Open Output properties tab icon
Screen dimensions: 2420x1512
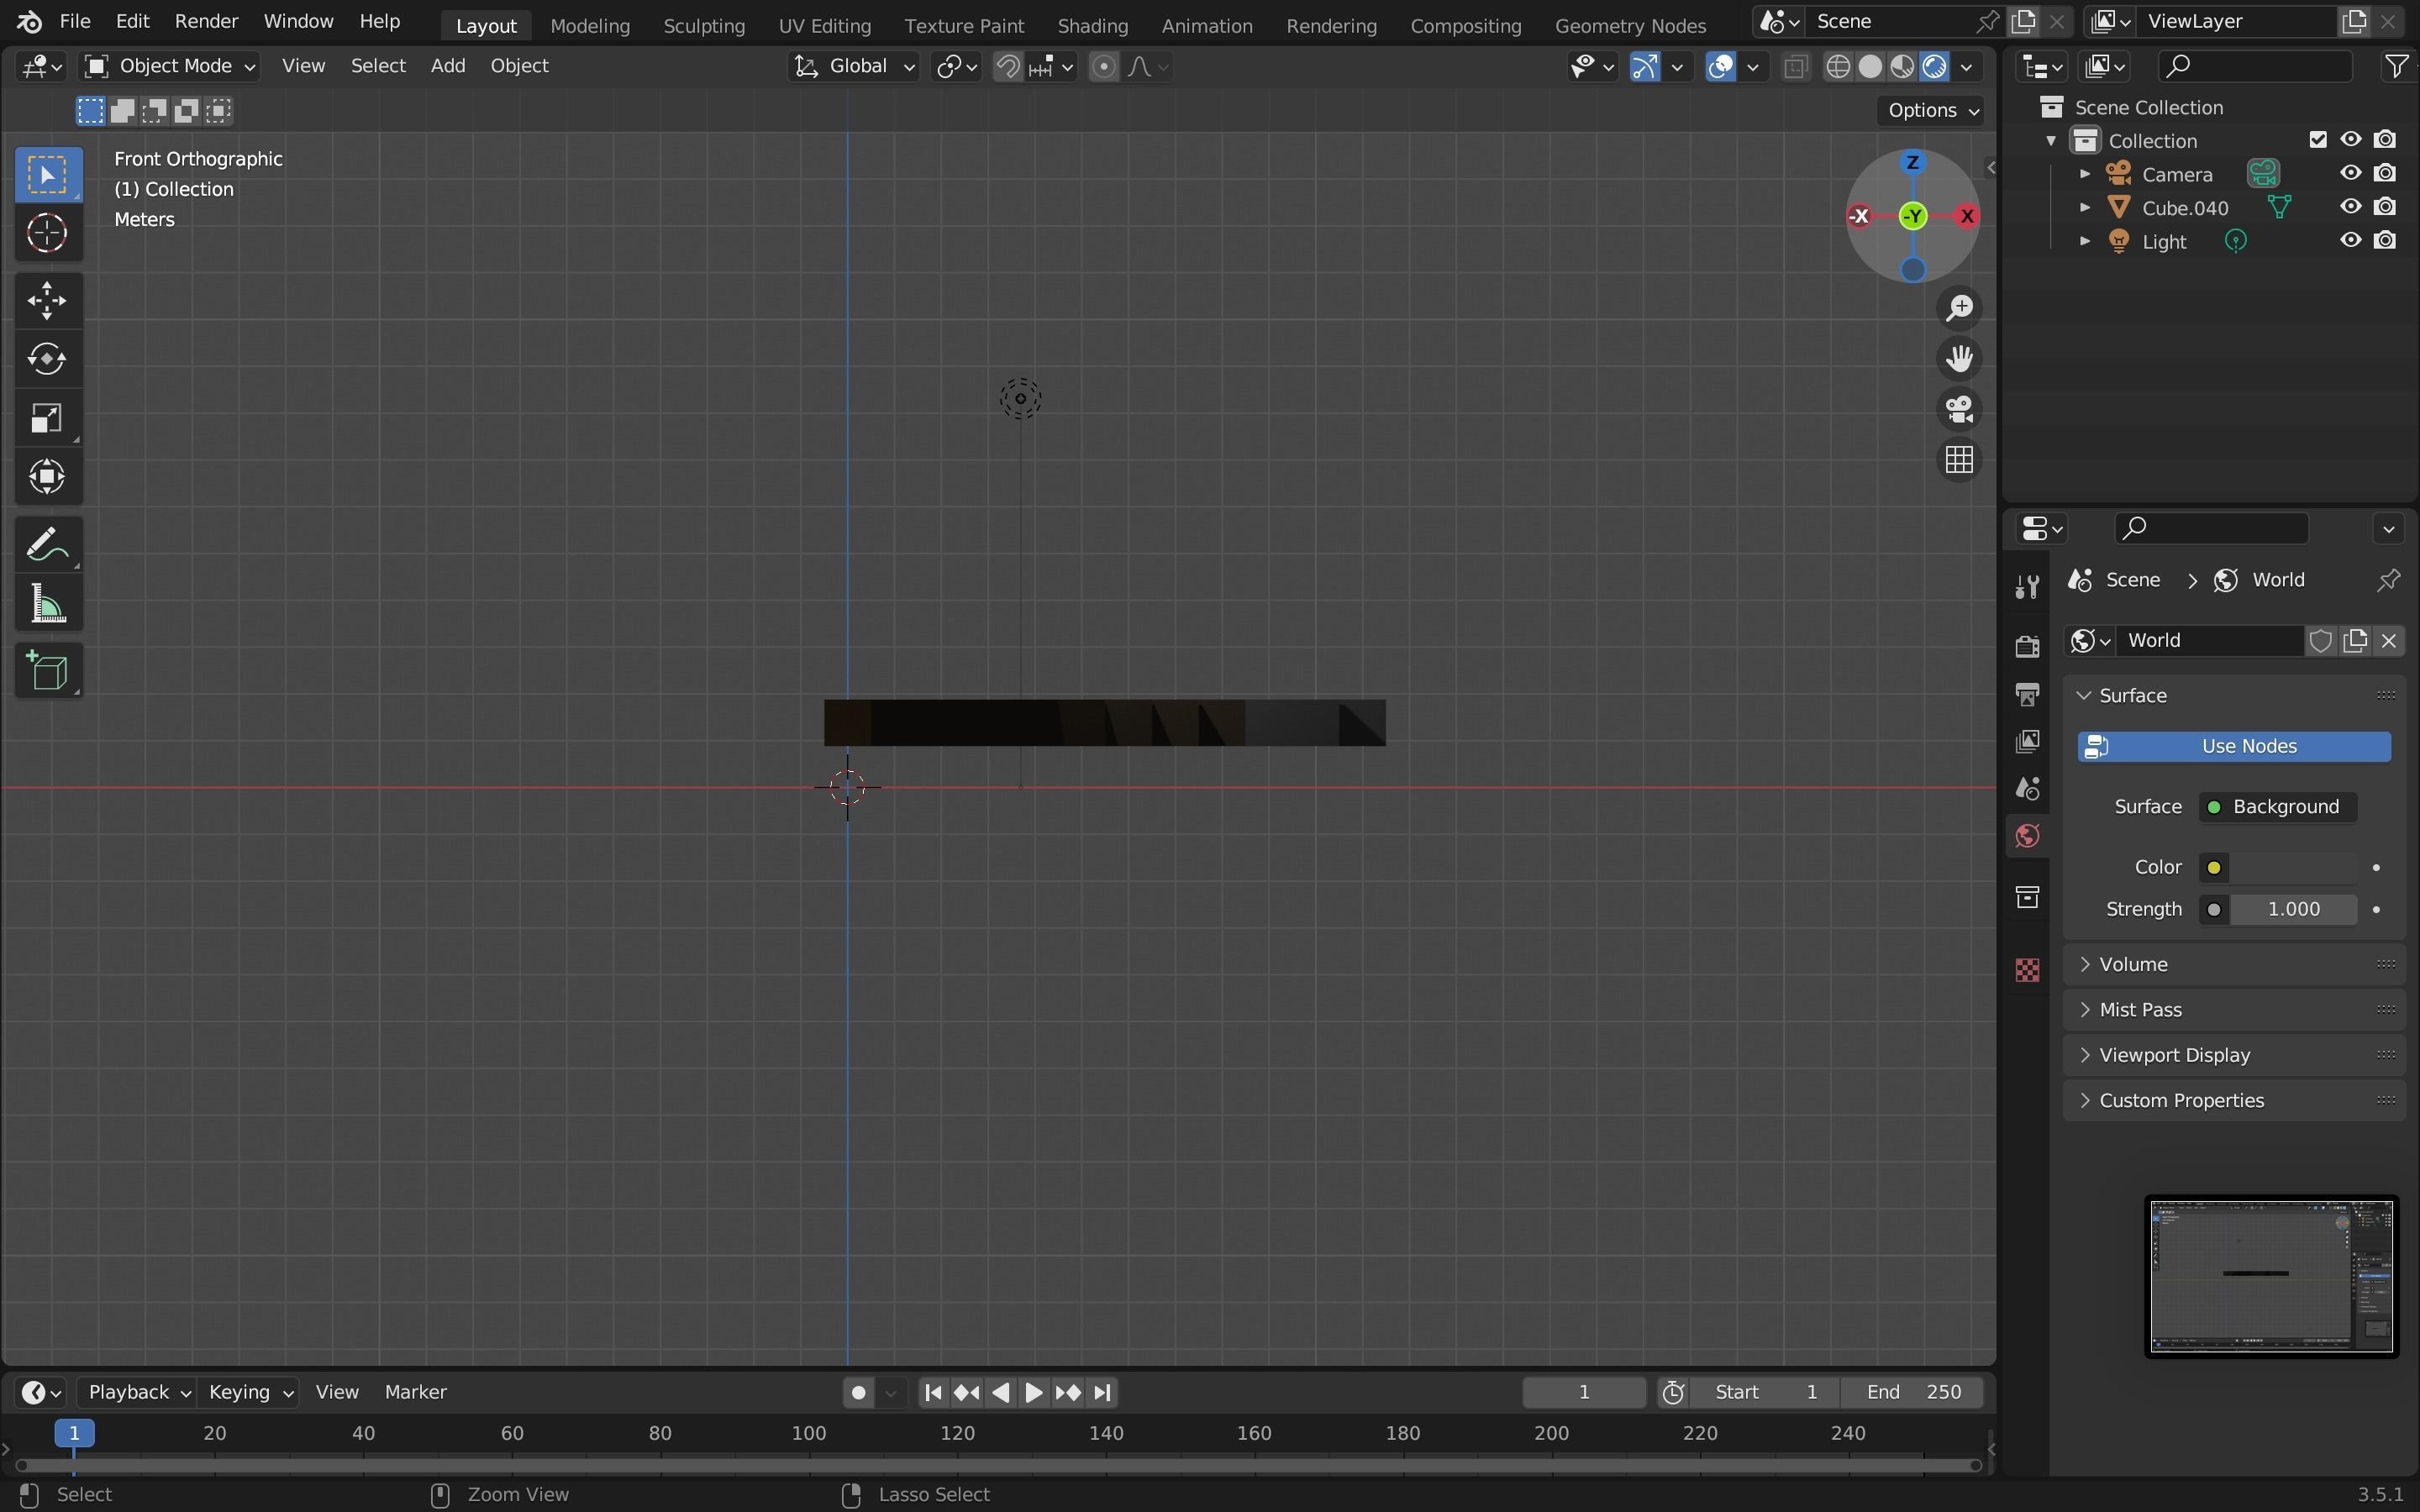point(2027,694)
